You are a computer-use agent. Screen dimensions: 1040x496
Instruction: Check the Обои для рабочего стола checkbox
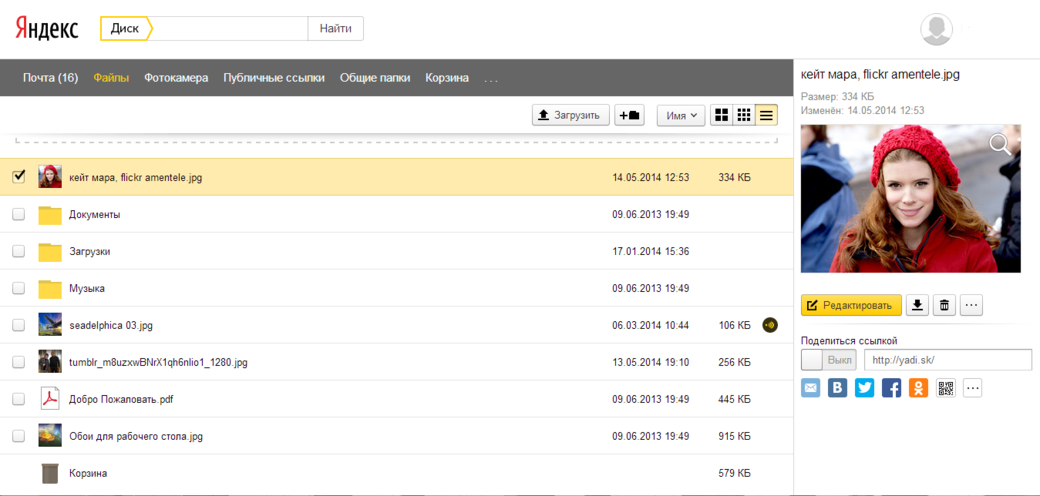19,436
